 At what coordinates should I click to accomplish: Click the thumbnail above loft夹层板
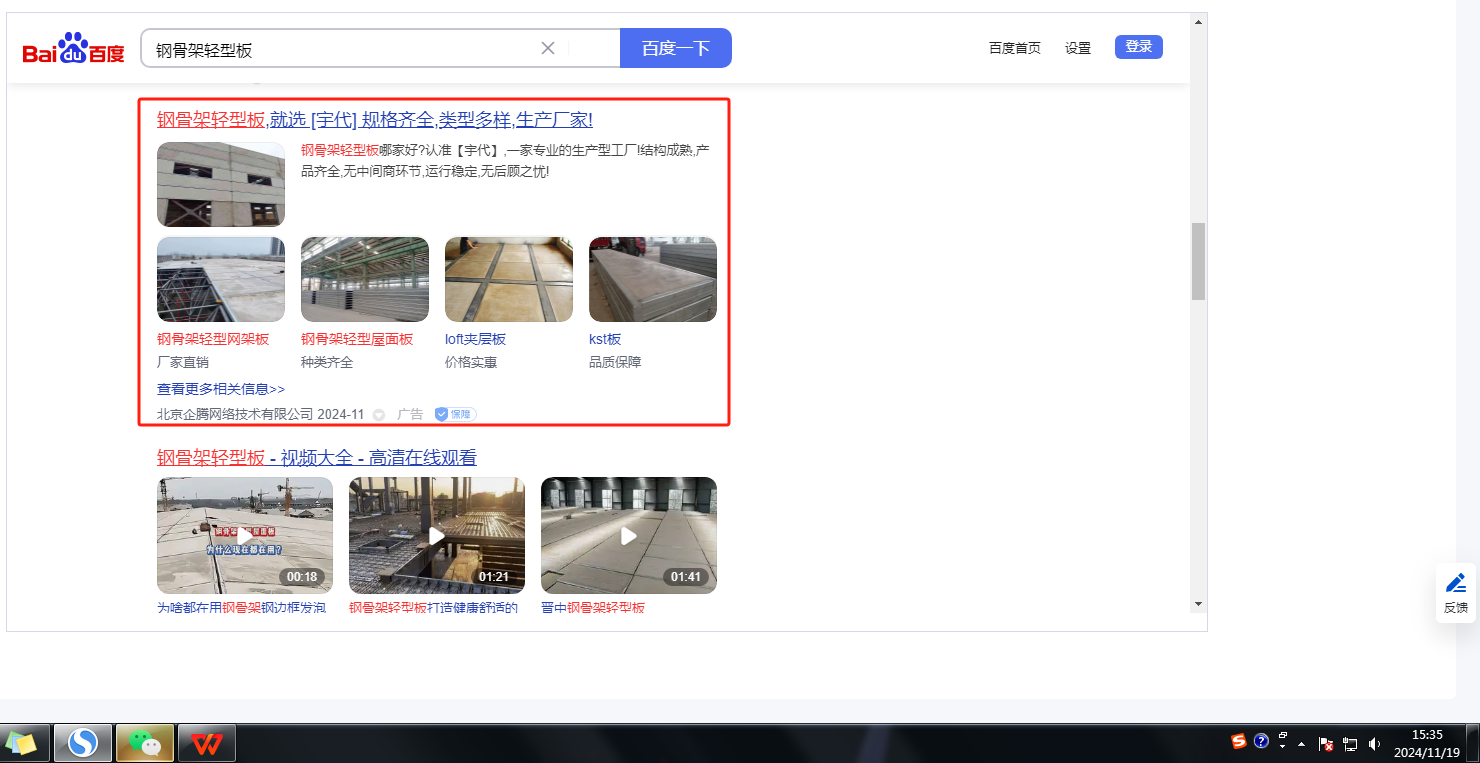pyautogui.click(x=509, y=279)
